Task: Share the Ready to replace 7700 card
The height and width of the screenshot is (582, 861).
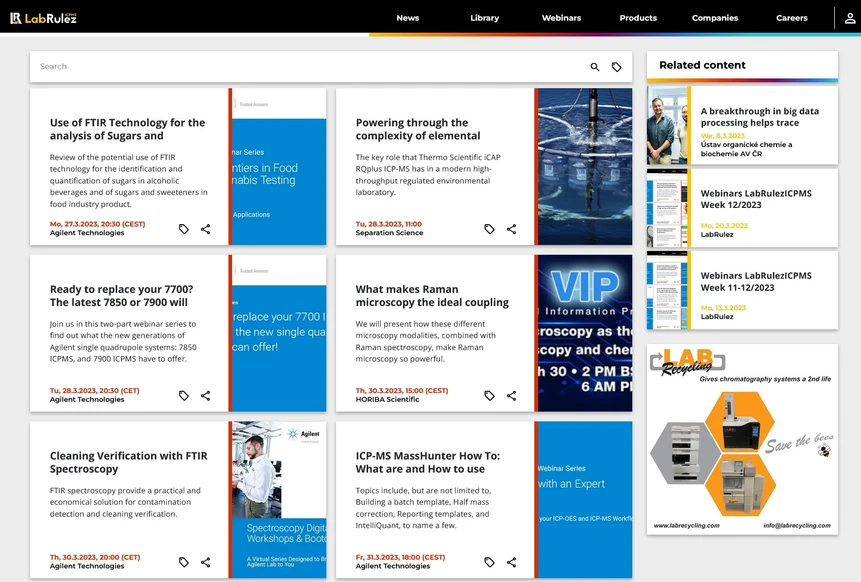Action: click(205, 395)
